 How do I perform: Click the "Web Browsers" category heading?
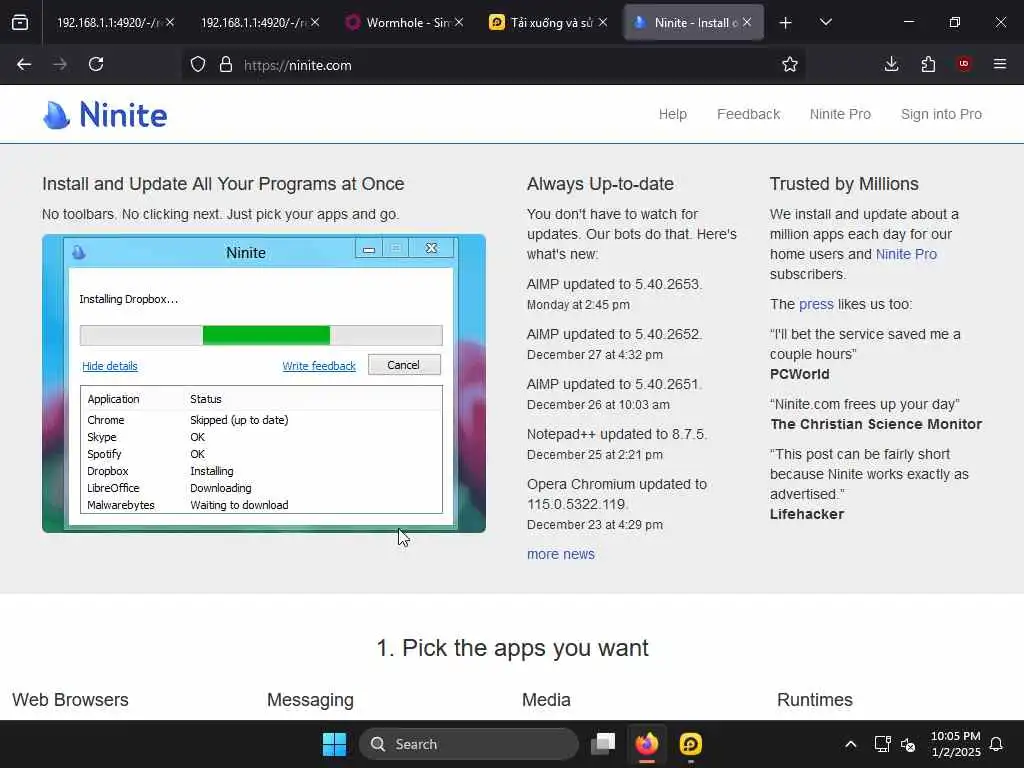(x=71, y=700)
